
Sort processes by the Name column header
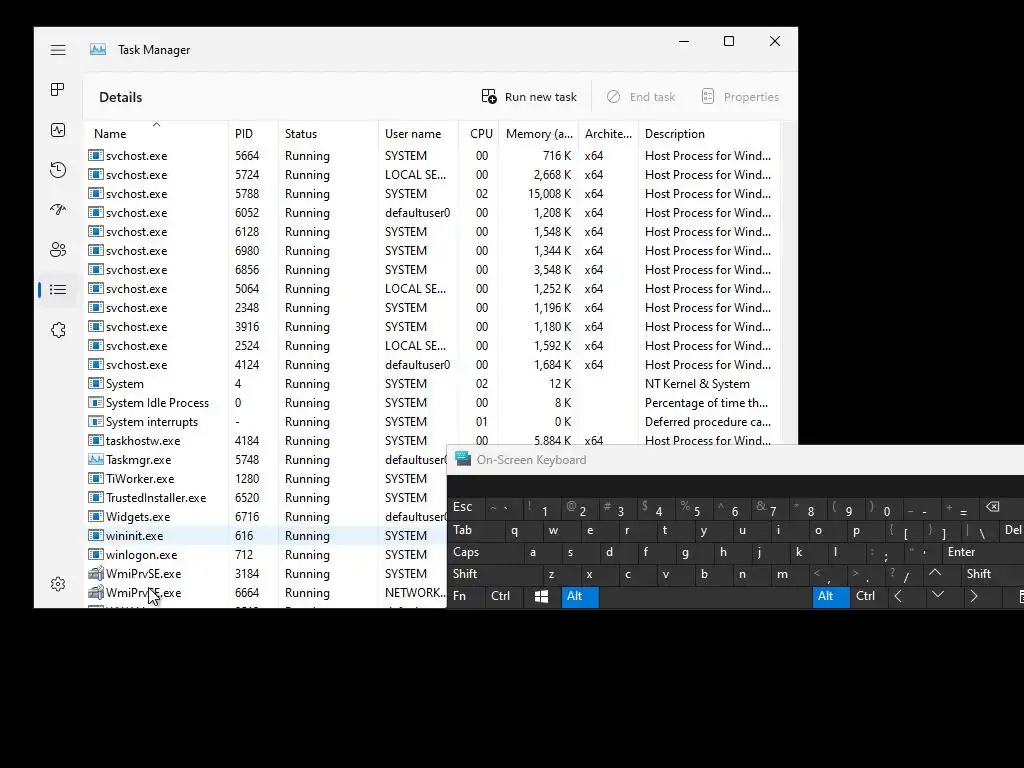(156, 133)
